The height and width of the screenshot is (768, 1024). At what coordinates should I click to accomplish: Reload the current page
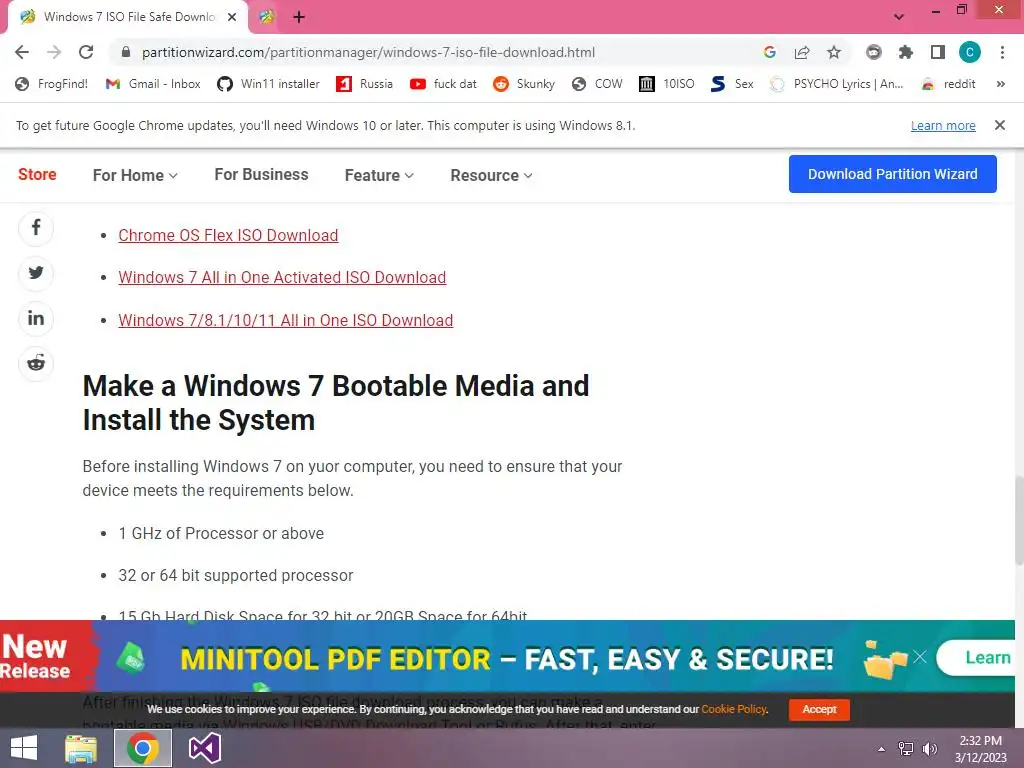coord(86,52)
